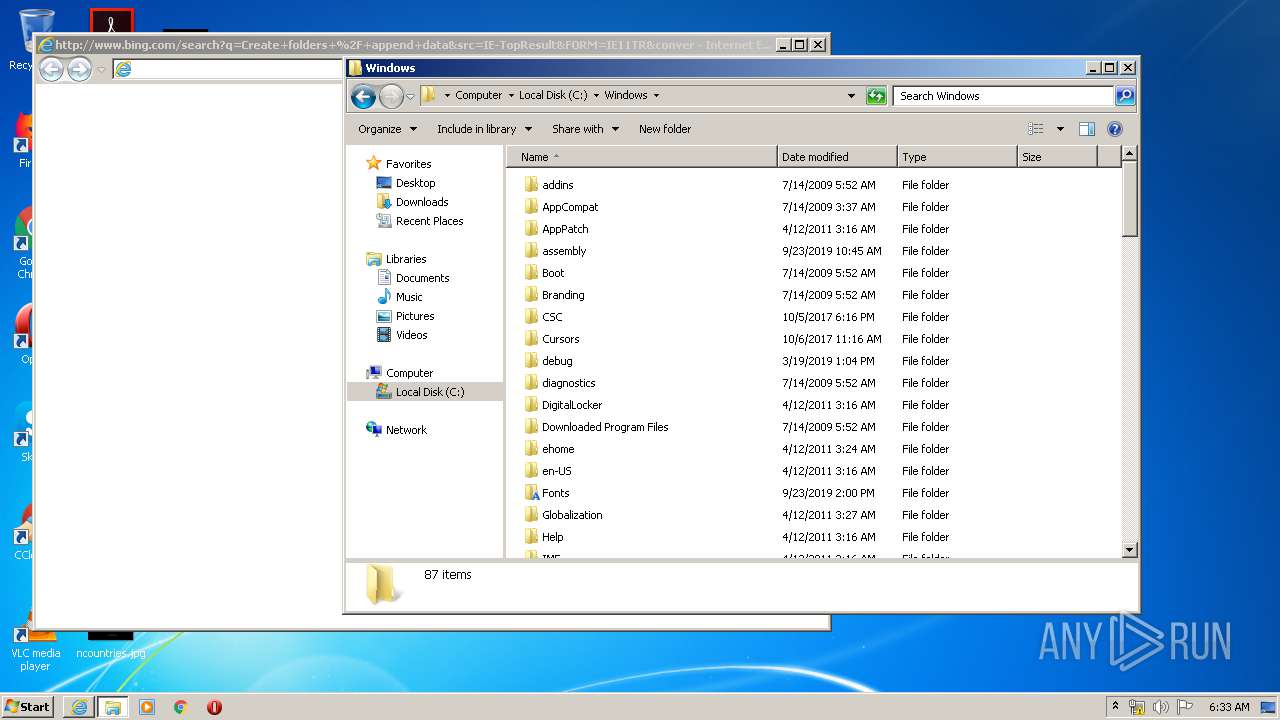Screen dimensions: 1280x720
Task: Click the New folder button
Action: [x=665, y=129]
